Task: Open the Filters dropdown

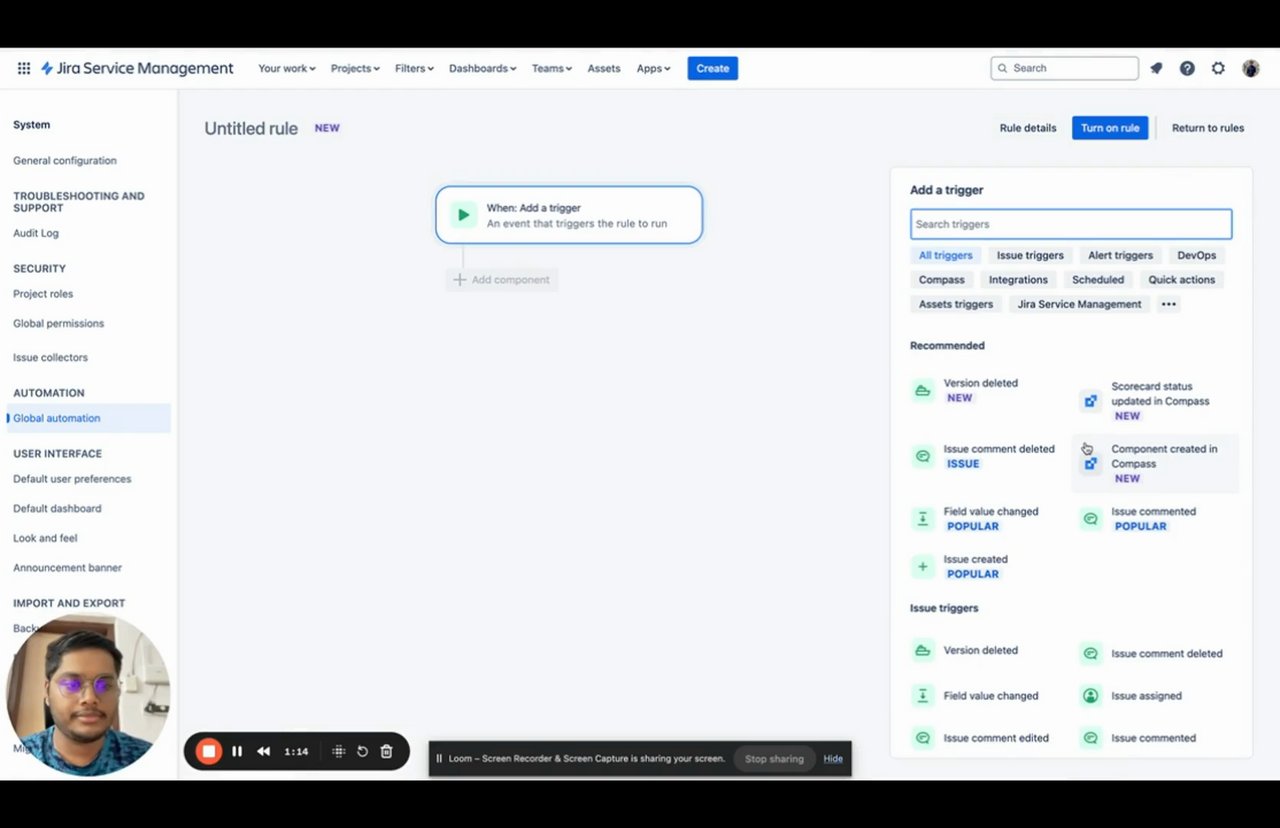Action: pos(414,68)
